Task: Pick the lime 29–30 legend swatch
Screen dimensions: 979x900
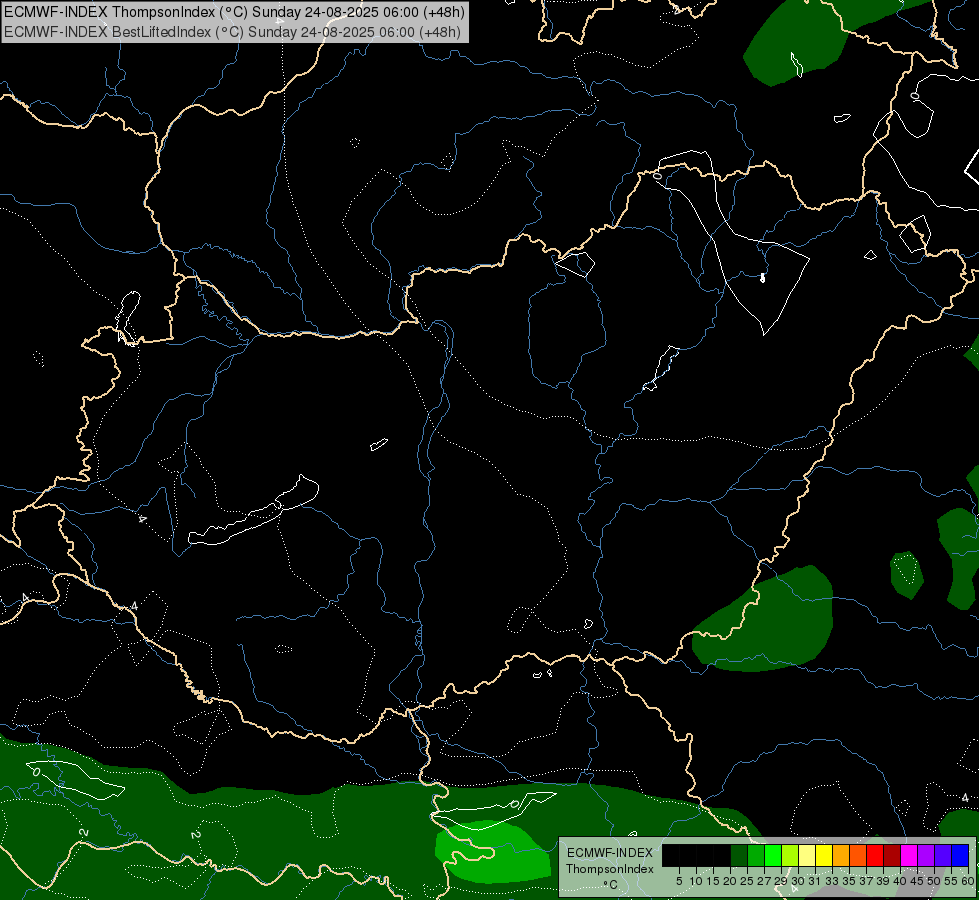Action: (790, 855)
